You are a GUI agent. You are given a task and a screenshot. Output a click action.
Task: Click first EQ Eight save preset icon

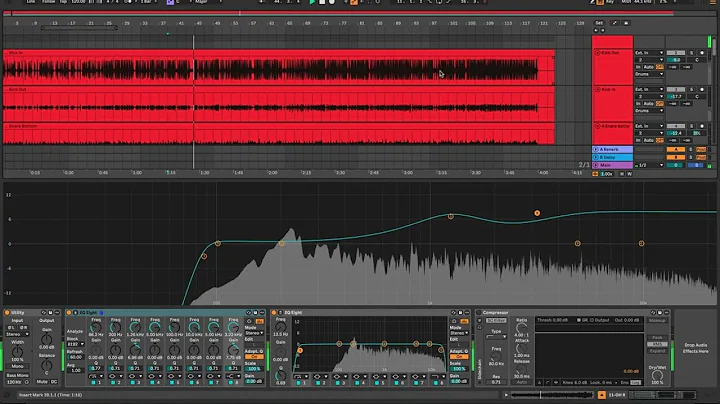click(255, 313)
